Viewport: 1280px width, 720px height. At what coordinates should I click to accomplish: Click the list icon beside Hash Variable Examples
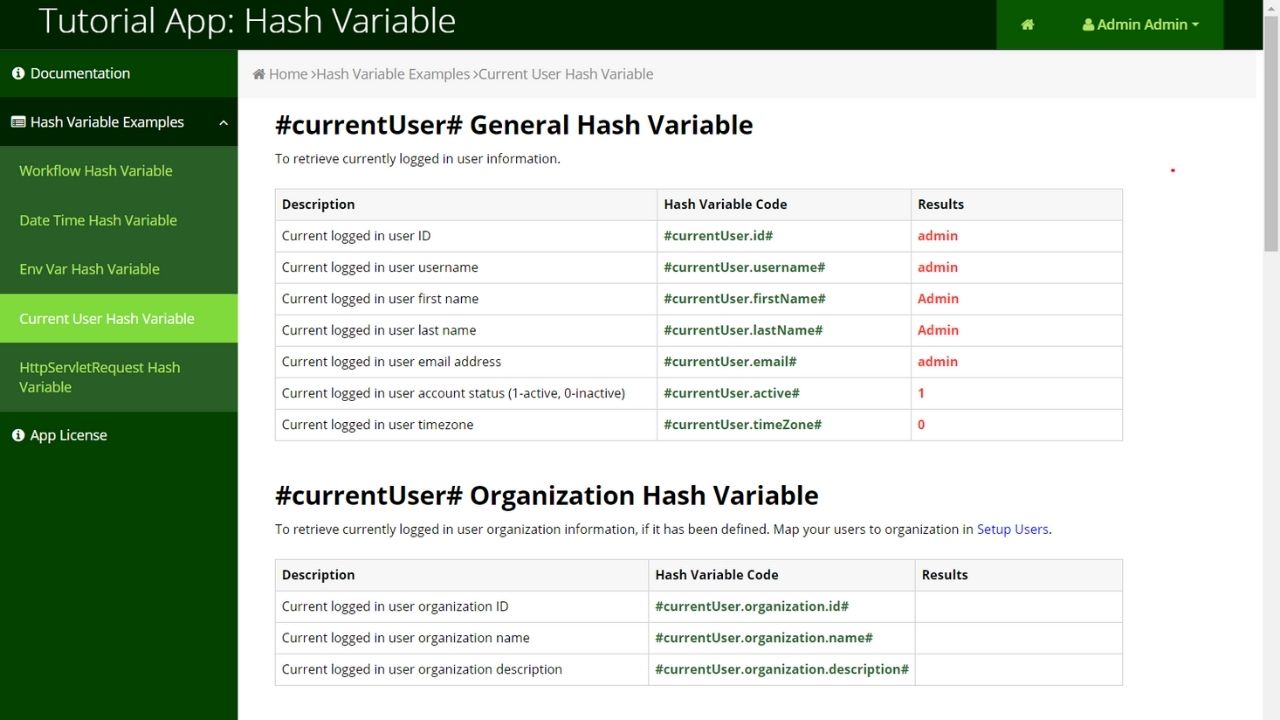click(x=18, y=122)
